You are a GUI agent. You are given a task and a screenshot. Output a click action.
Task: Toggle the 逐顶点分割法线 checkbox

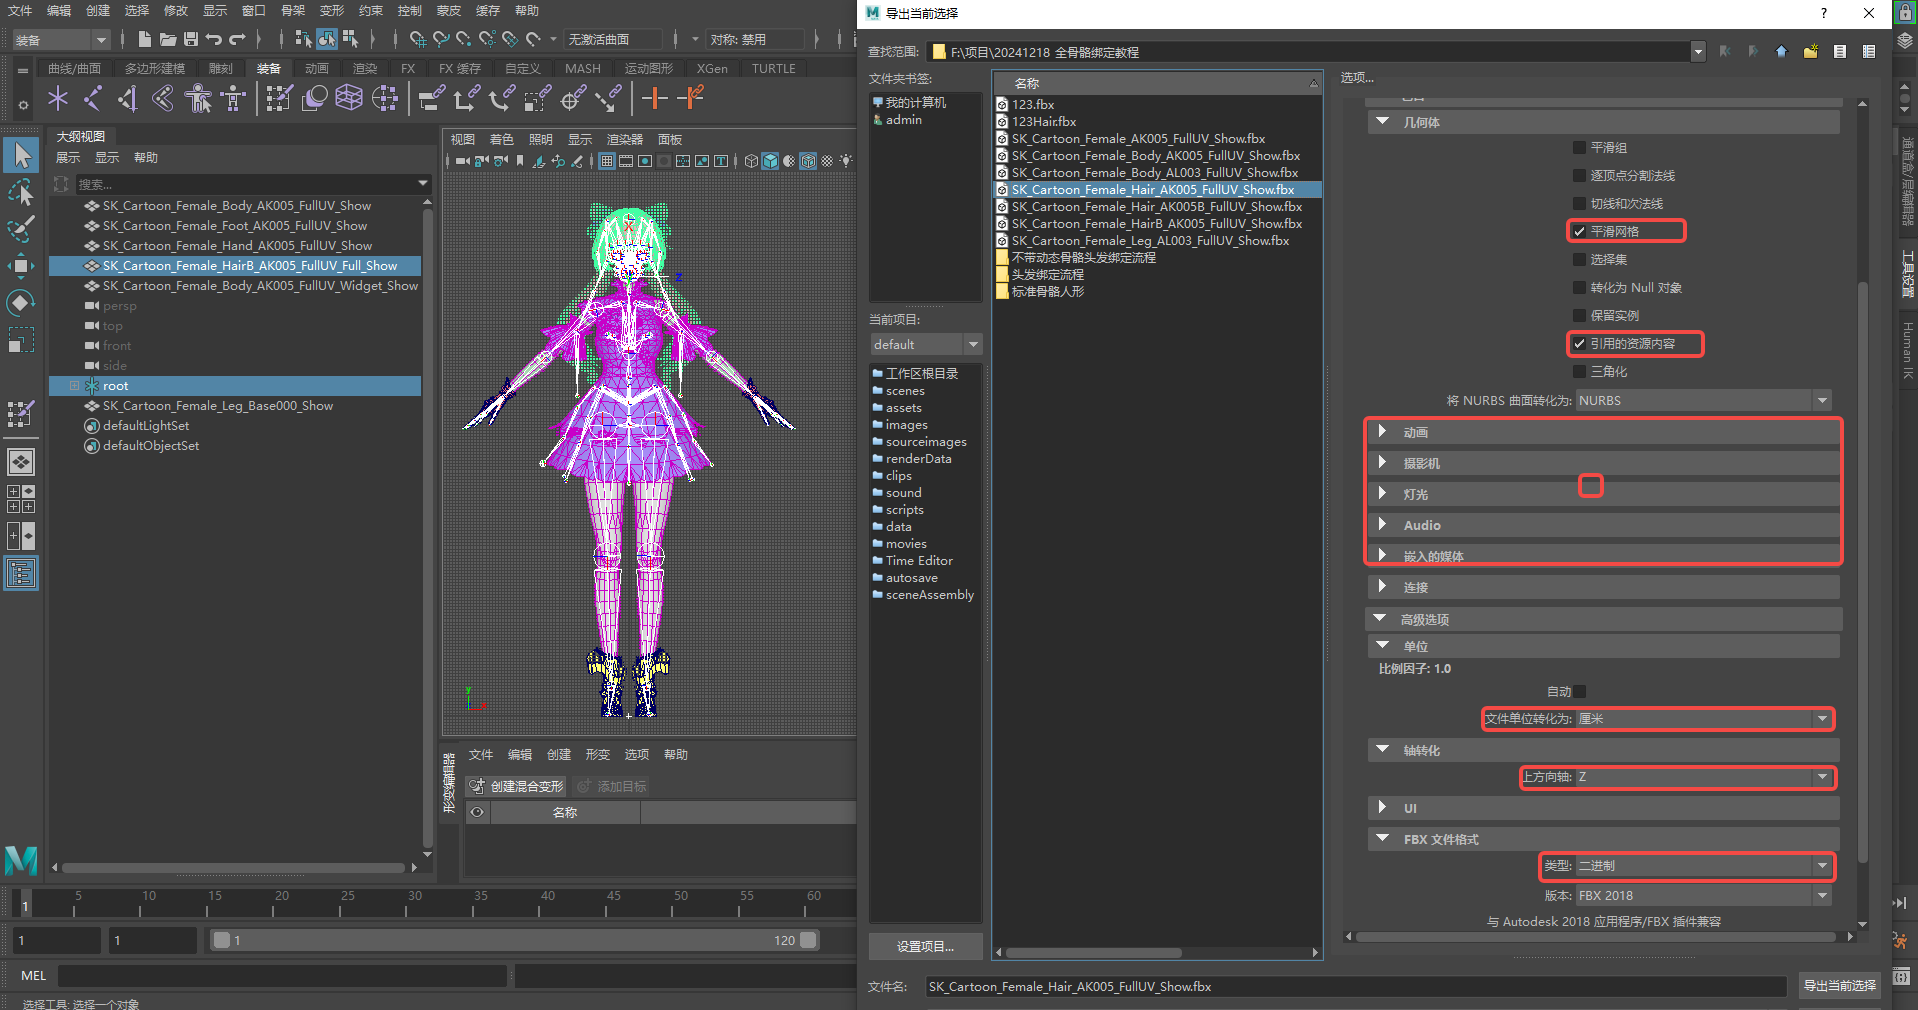(x=1579, y=175)
